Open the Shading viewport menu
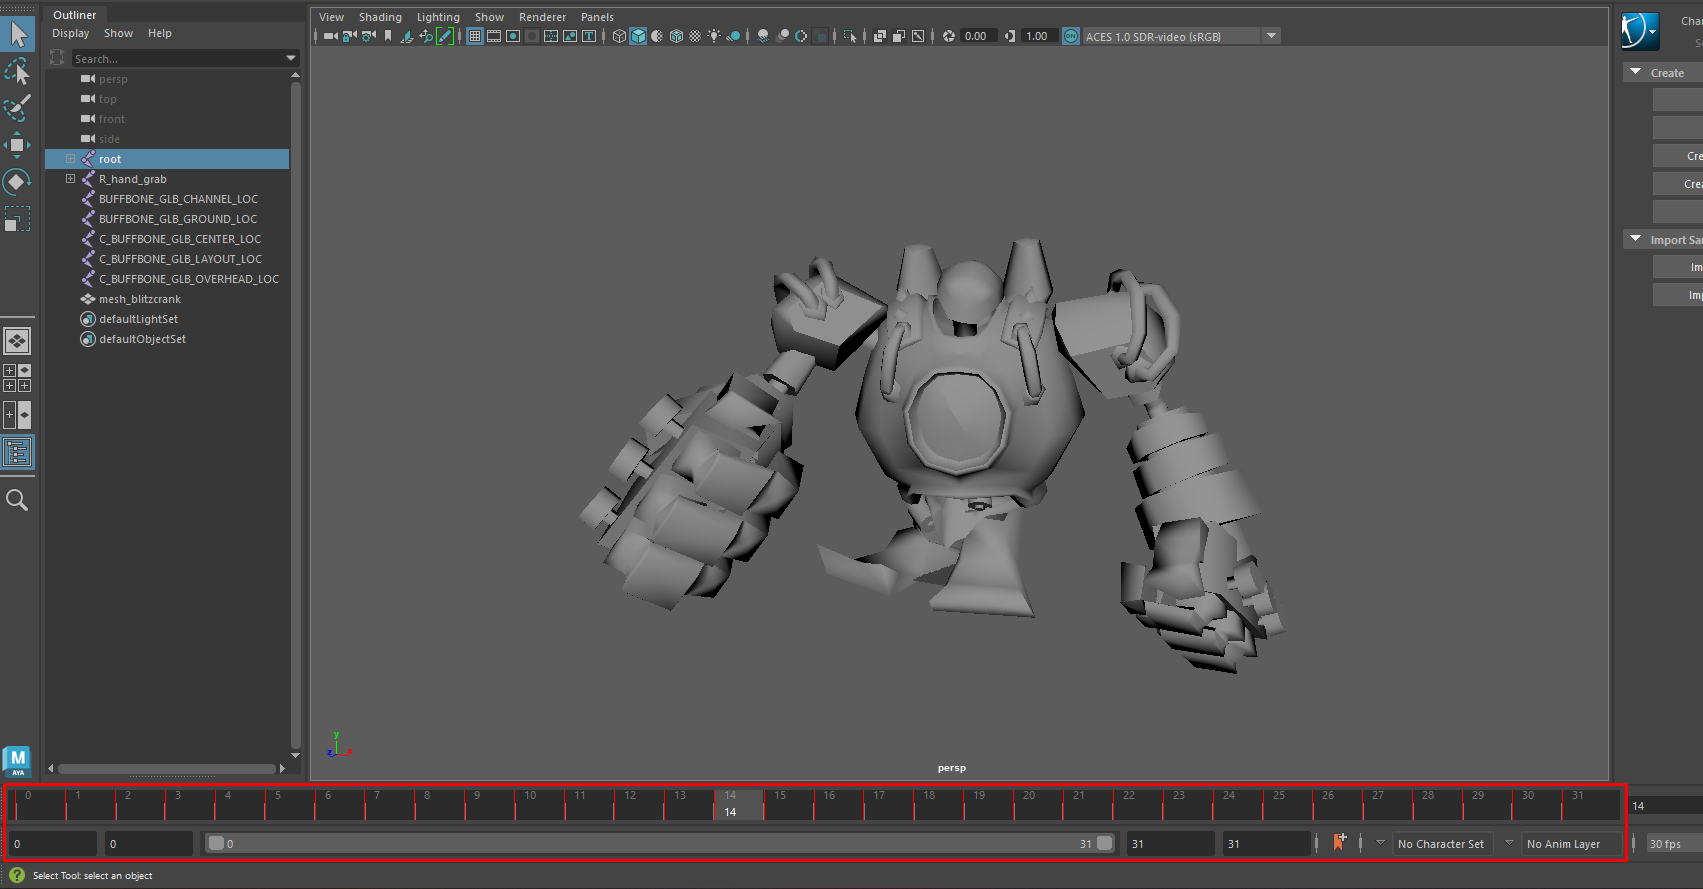The image size is (1703, 889). coord(380,17)
